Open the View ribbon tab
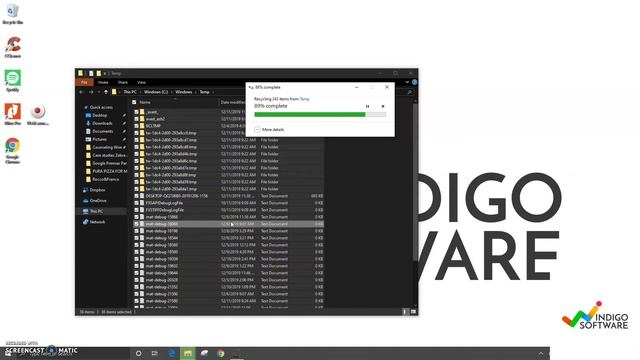 coord(141,82)
